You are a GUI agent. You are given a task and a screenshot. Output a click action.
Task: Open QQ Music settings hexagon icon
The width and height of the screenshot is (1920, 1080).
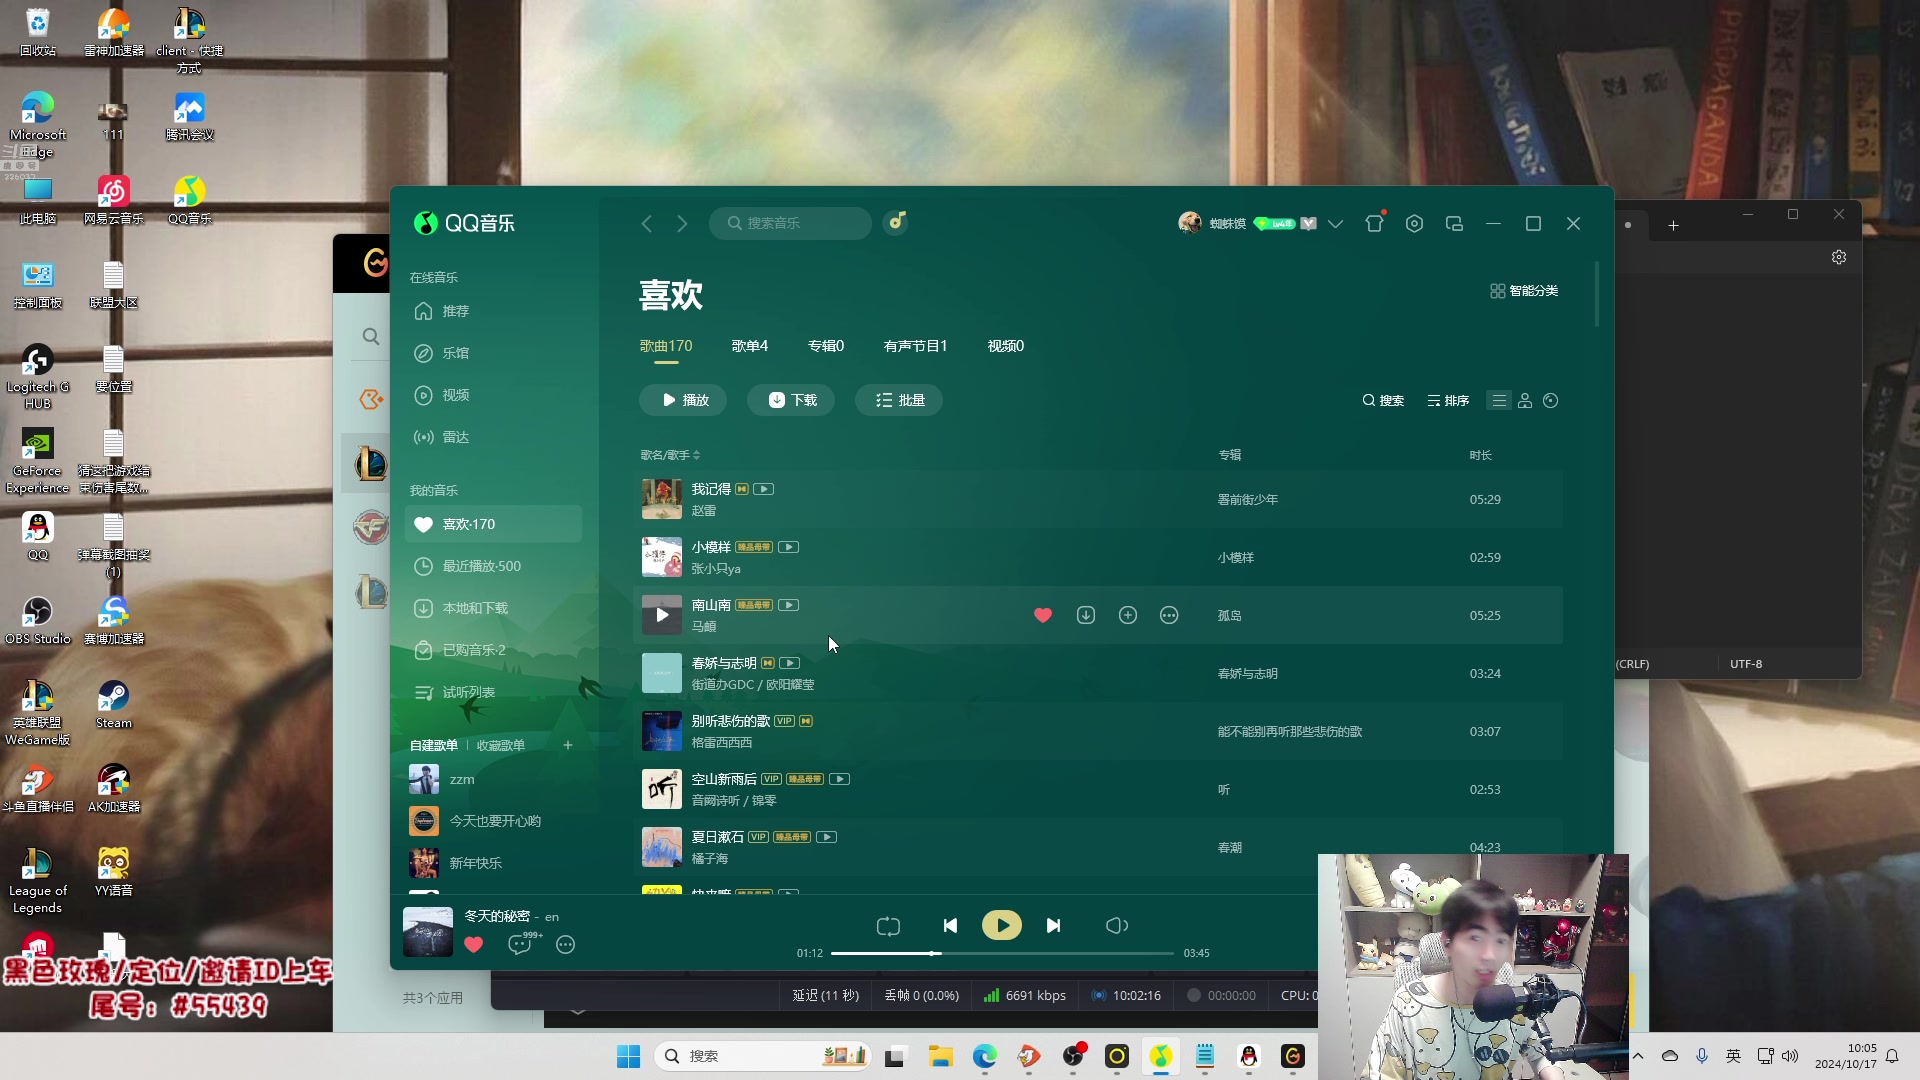coord(1414,224)
